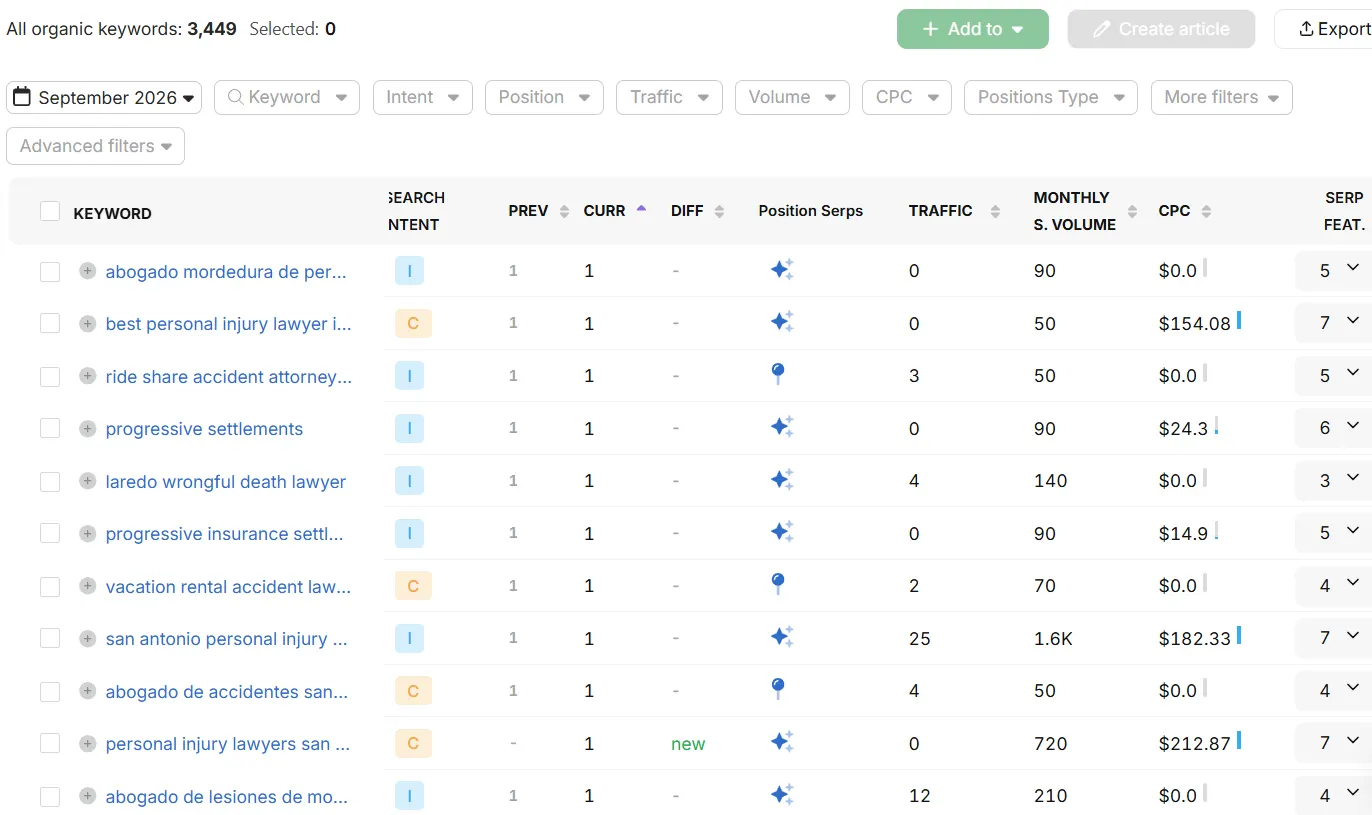This screenshot has height=815, width=1372.
Task: Click the Export button
Action: (x=1324, y=29)
